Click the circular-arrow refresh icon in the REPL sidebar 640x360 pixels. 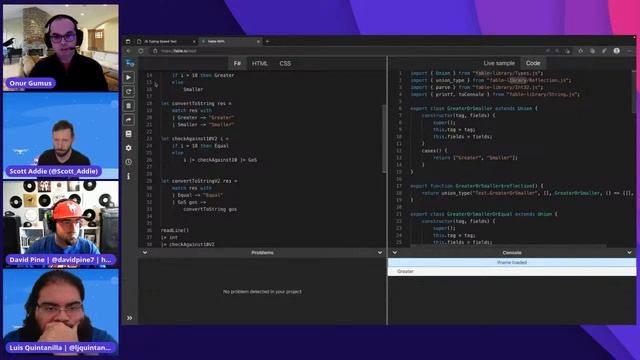pos(129,91)
